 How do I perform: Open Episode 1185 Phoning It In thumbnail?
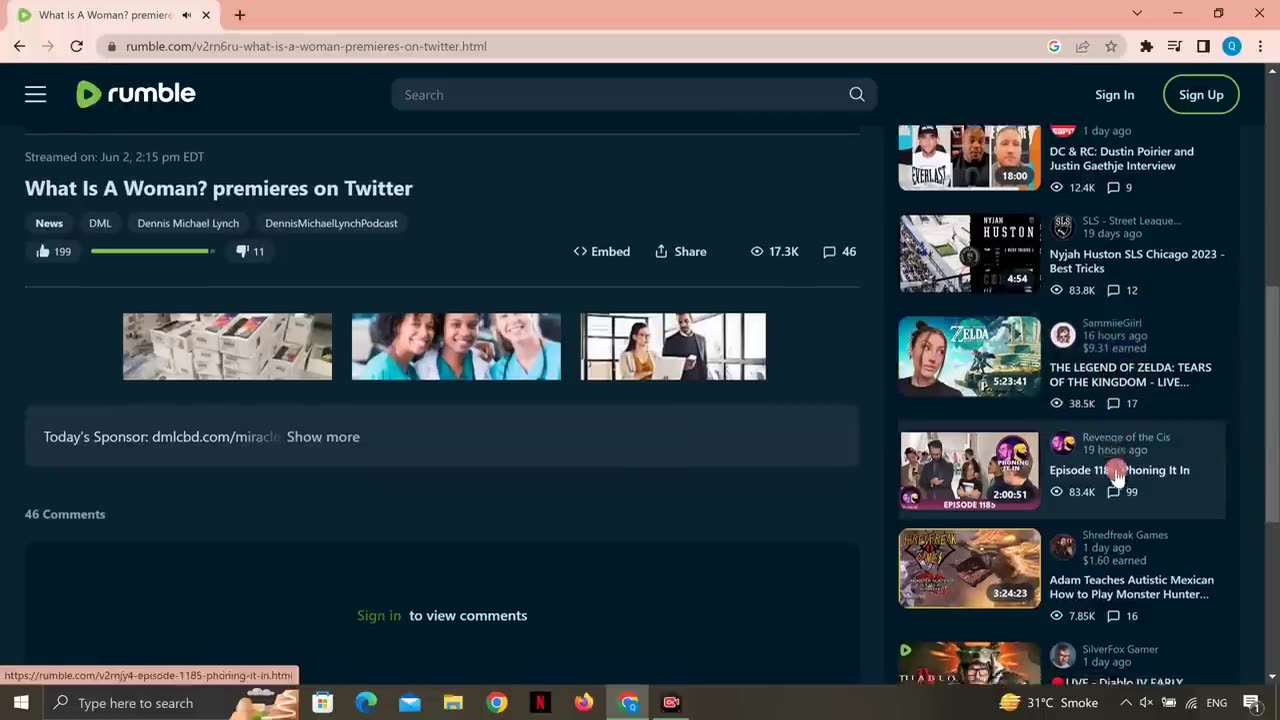(x=969, y=471)
